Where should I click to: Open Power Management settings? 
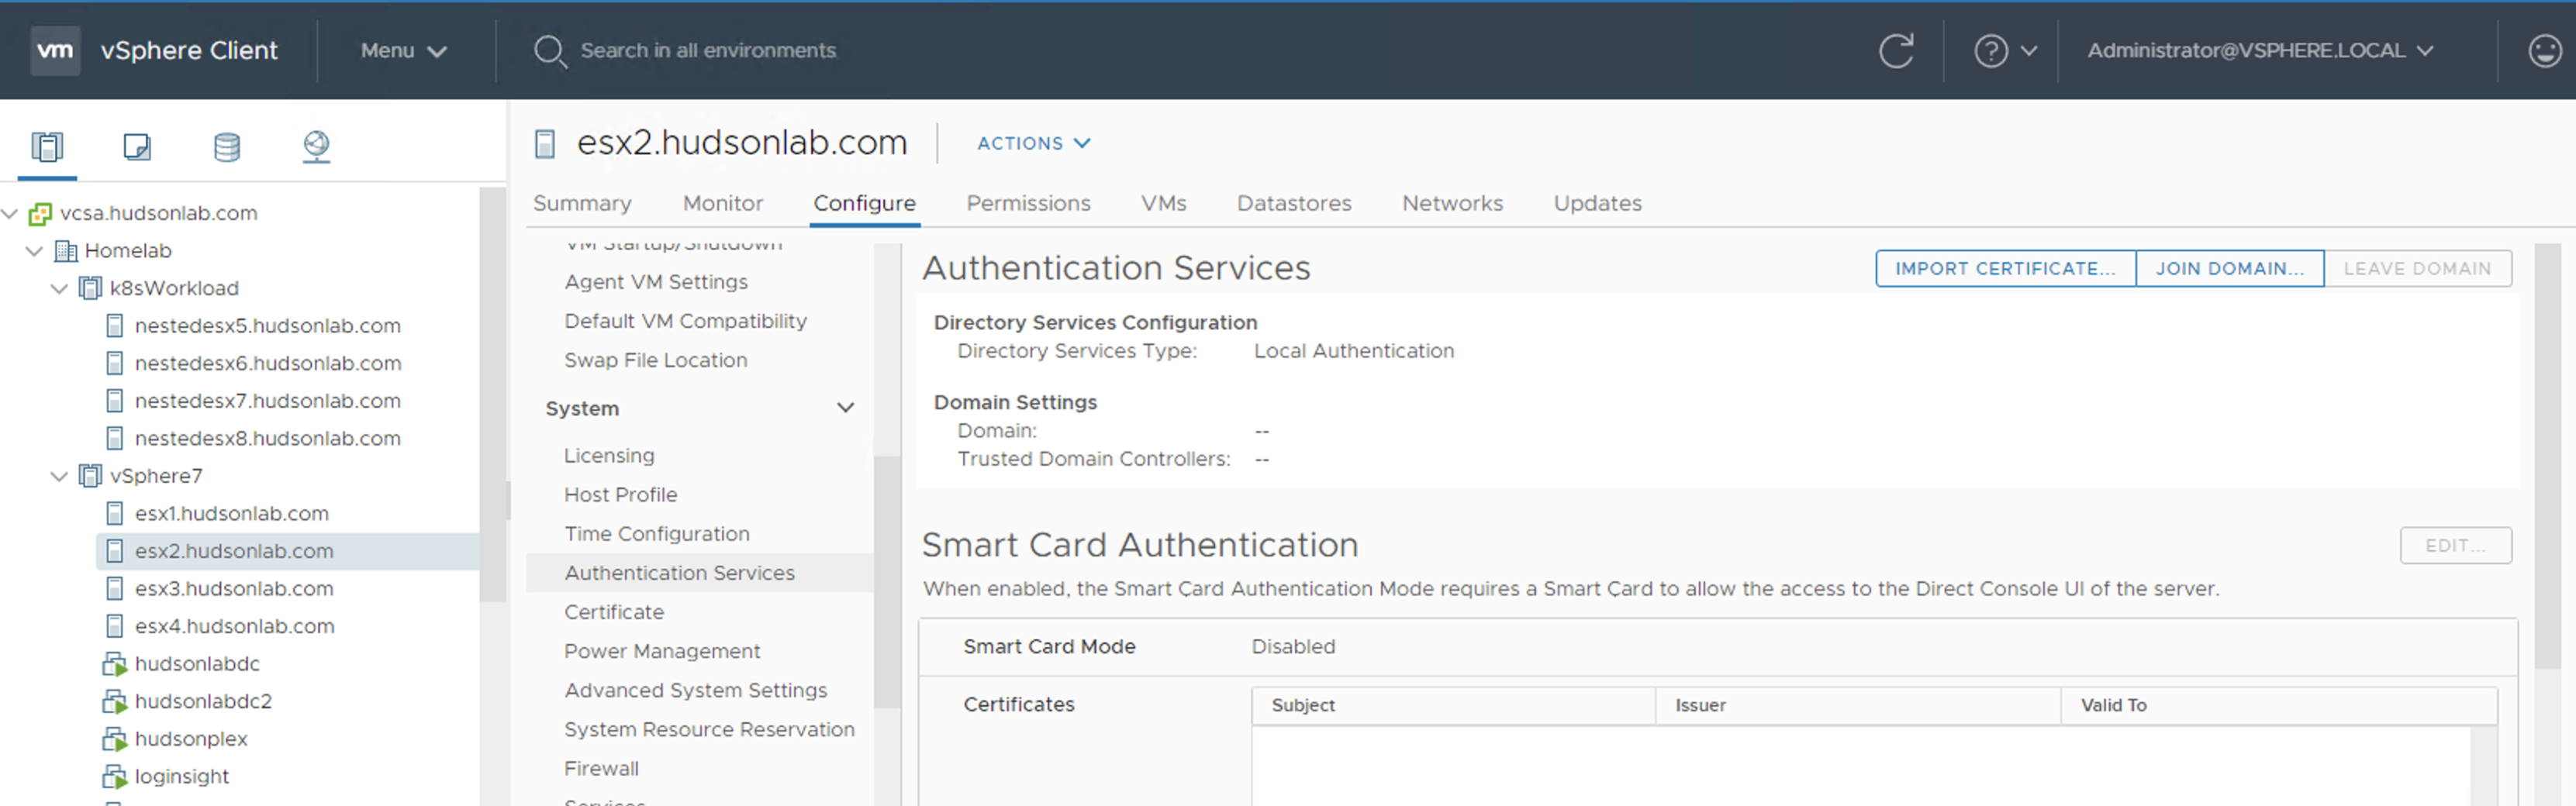[661, 651]
